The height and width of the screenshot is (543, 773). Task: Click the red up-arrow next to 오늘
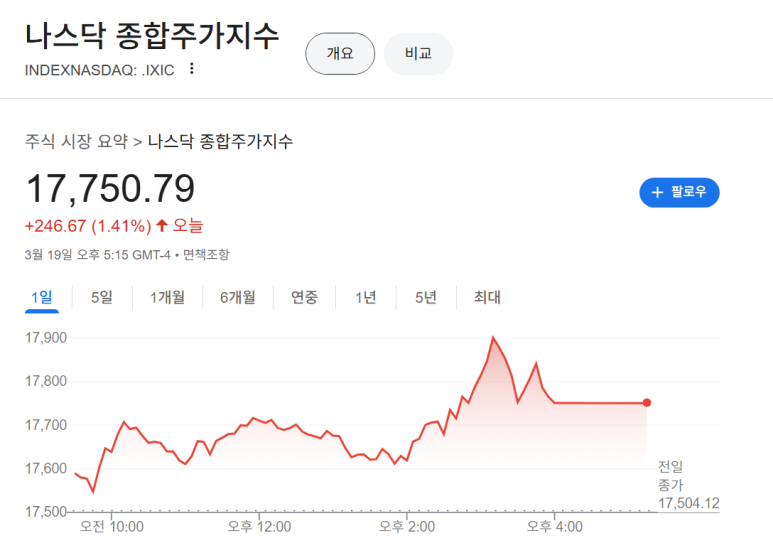[x=162, y=225]
